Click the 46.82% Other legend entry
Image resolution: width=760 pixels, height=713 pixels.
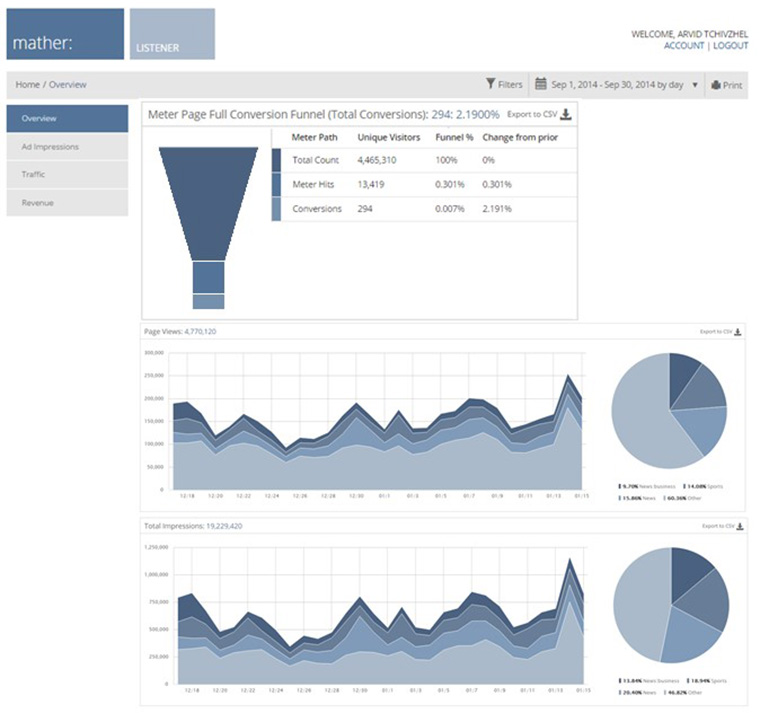683,693
